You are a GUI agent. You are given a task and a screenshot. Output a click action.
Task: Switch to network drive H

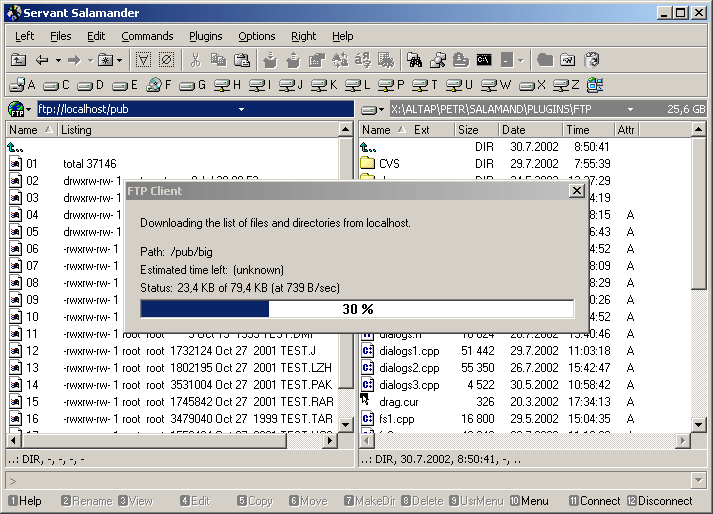[227, 85]
